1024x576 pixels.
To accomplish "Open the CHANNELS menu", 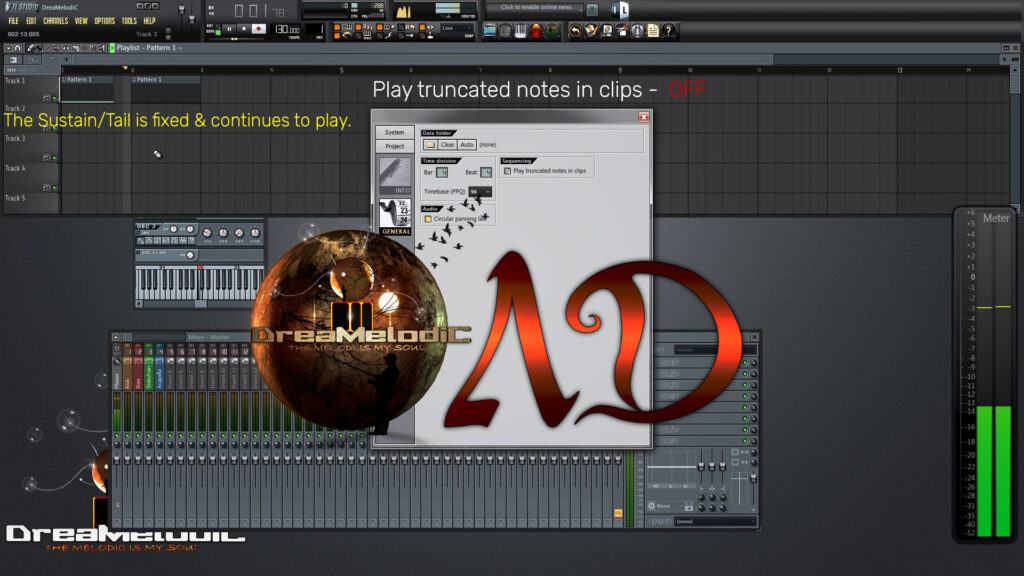I will click(x=56, y=21).
